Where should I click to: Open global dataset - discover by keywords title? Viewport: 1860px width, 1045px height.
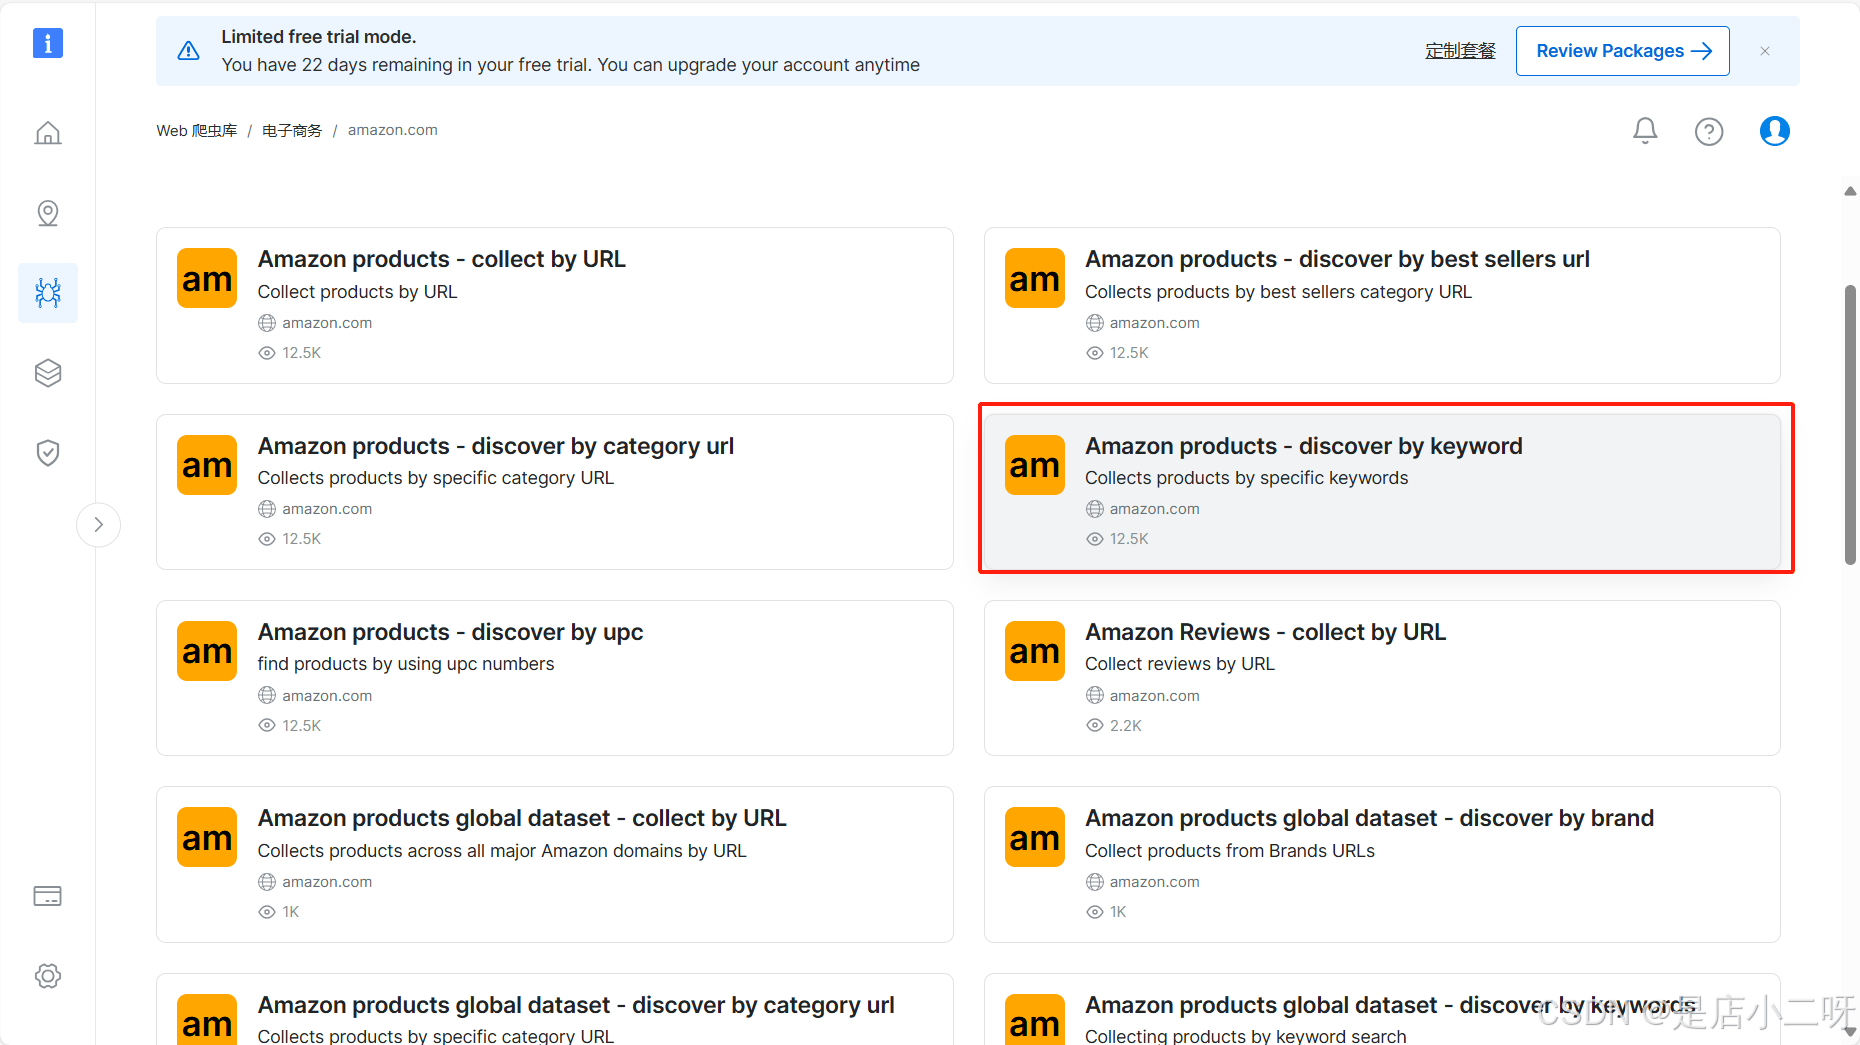[x=1391, y=1005]
